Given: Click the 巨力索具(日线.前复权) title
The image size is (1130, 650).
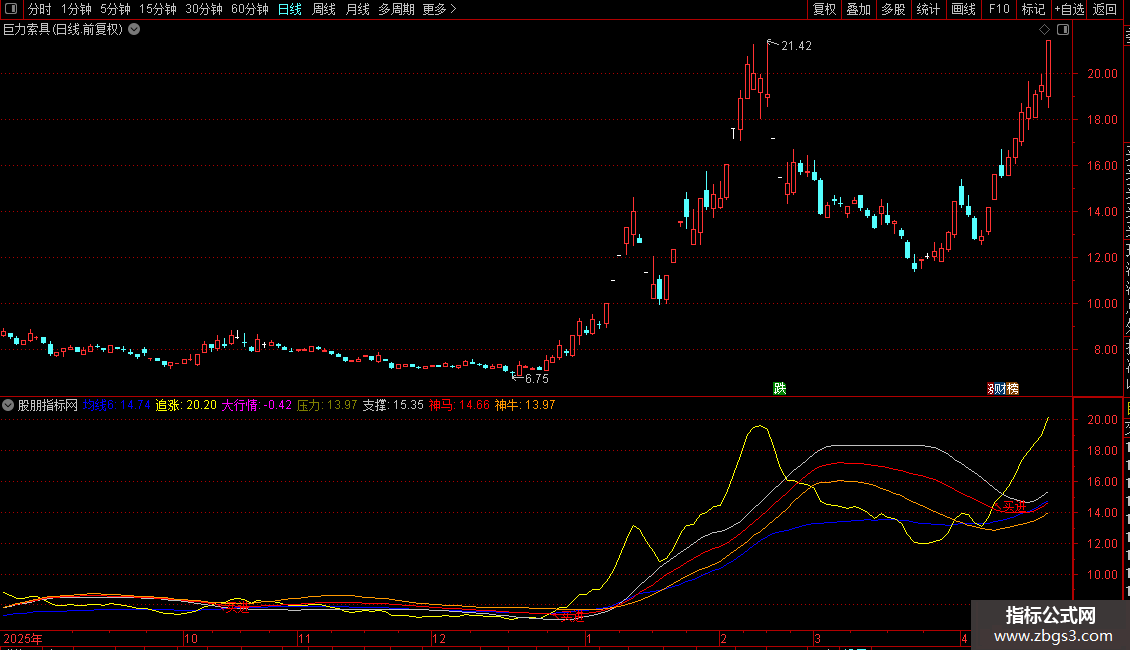Looking at the screenshot, I should tap(63, 30).
